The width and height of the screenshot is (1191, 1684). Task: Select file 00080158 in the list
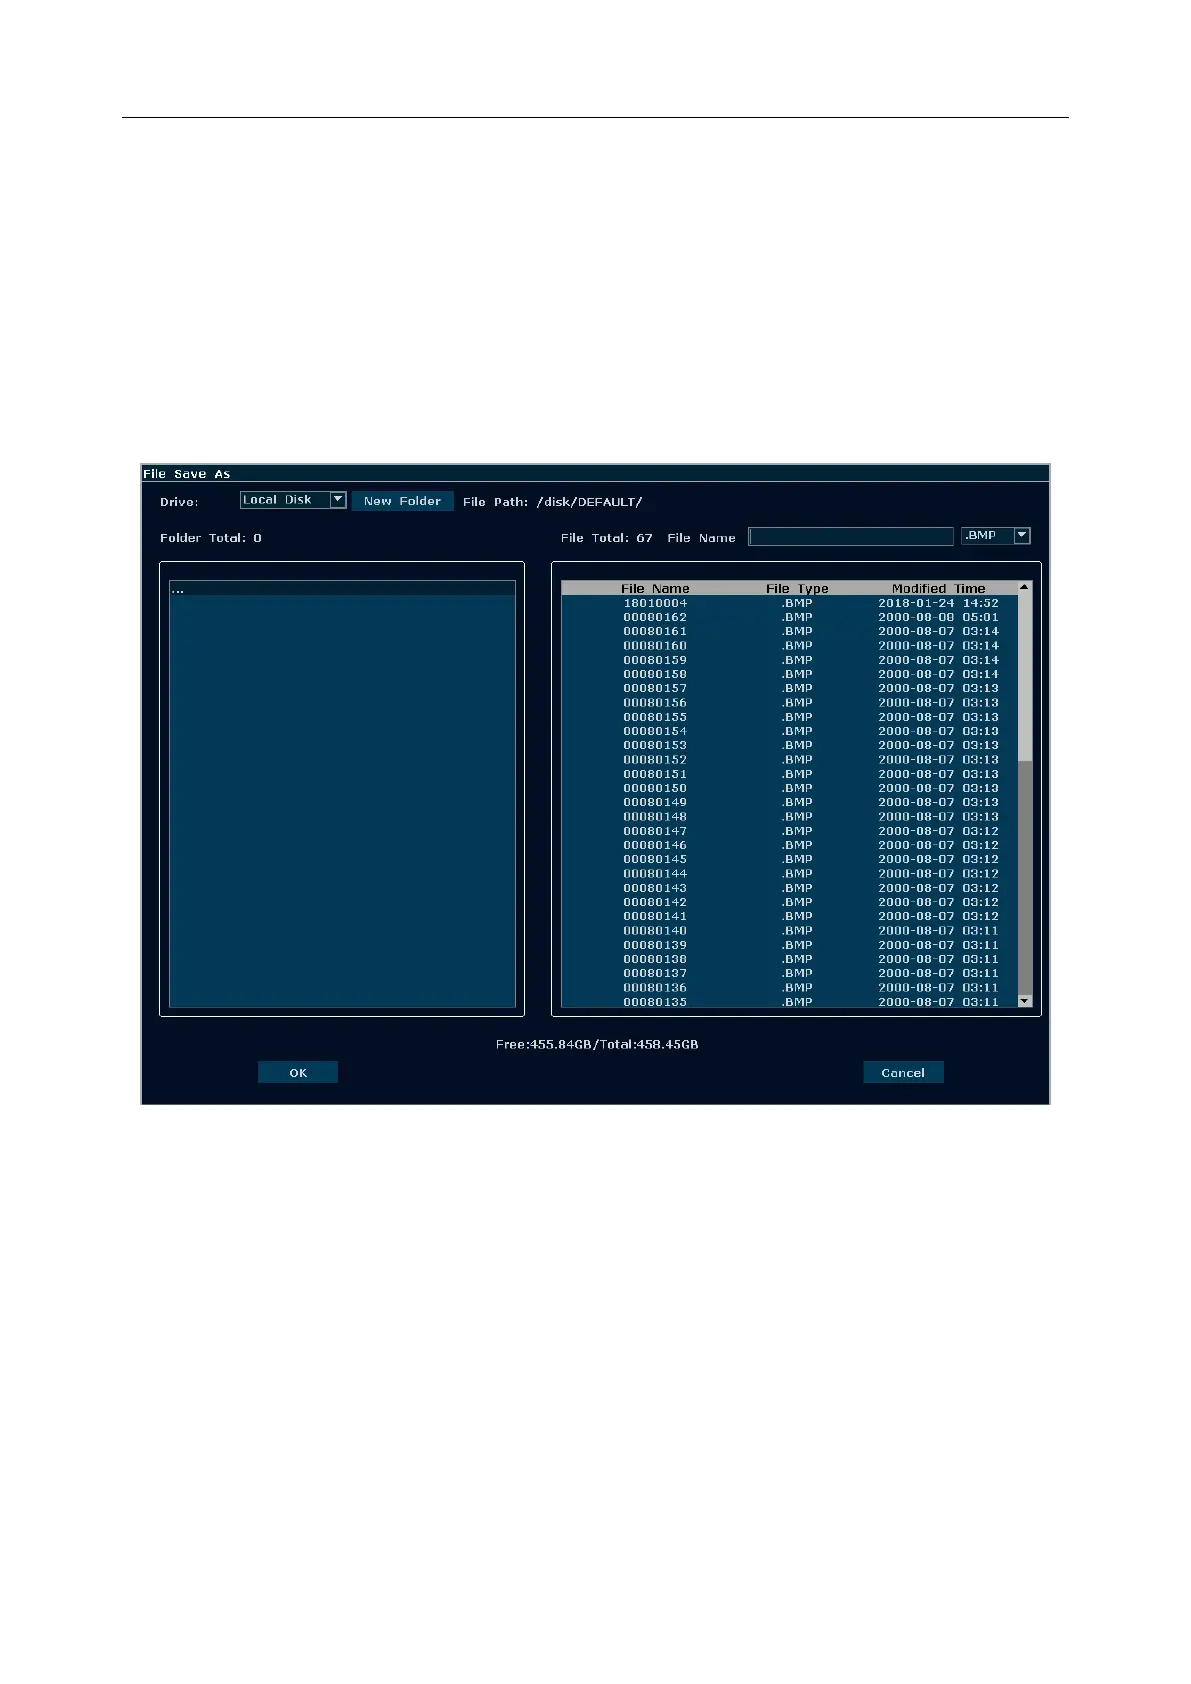(789, 674)
